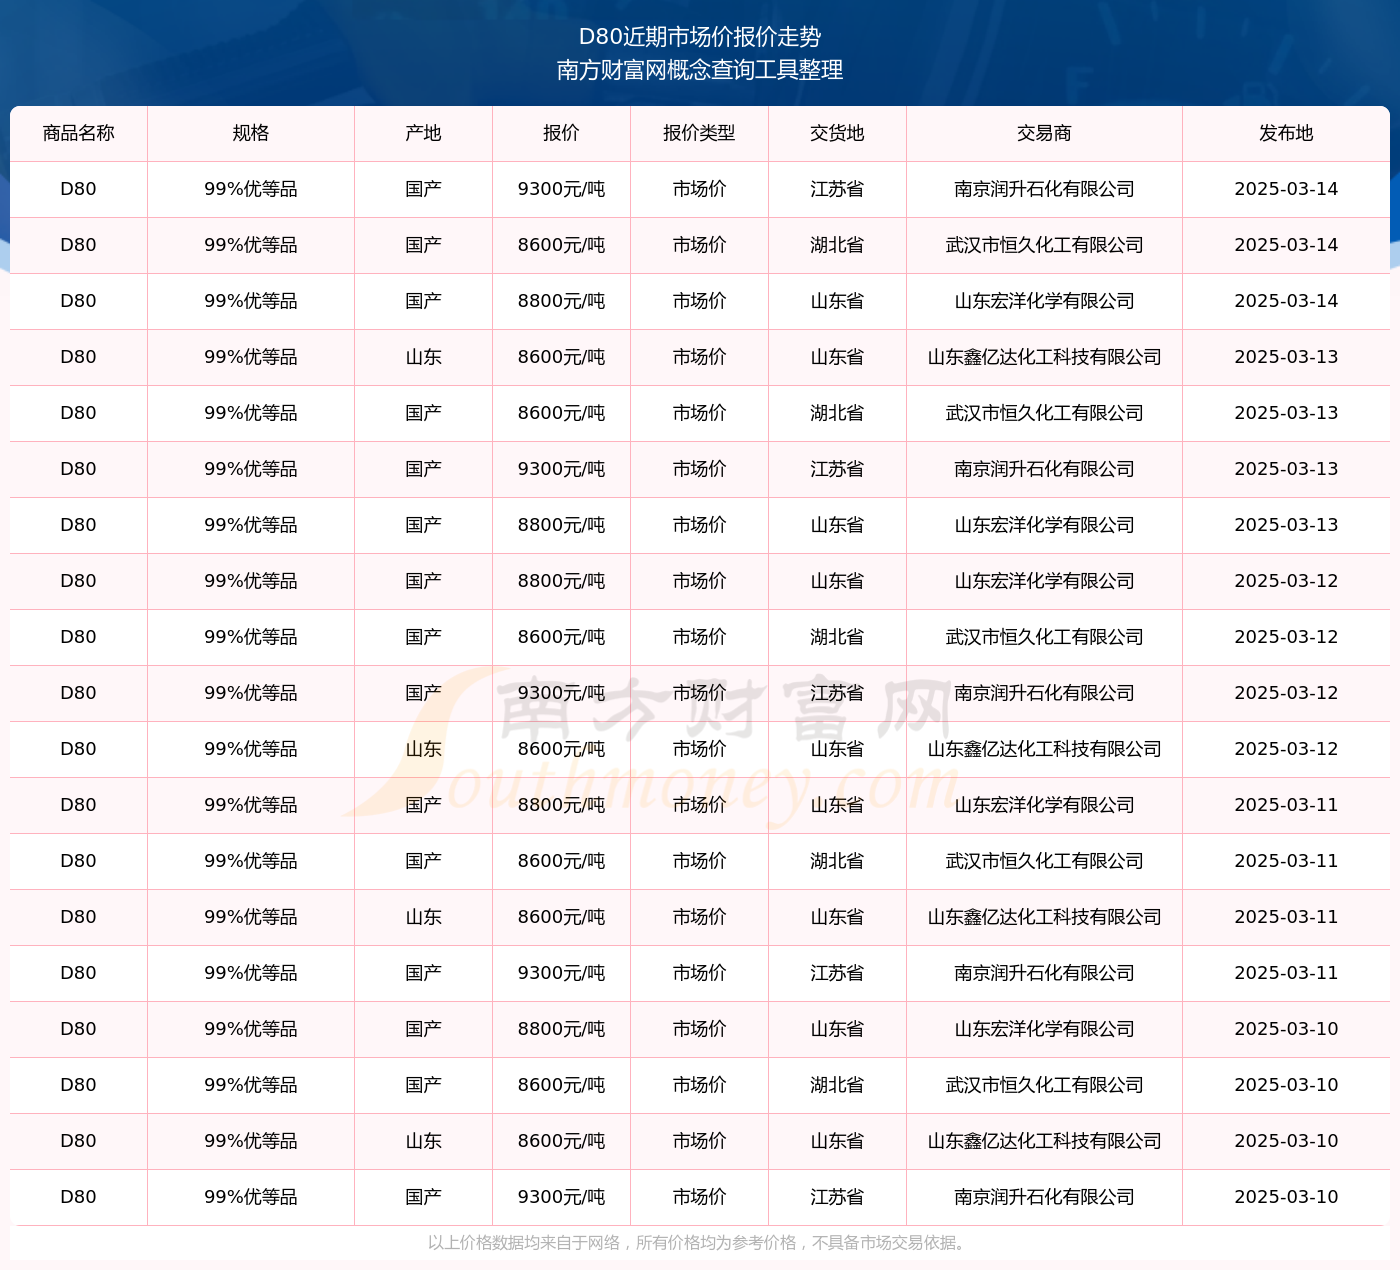Click the 报价 column header
The height and width of the screenshot is (1270, 1400).
pyautogui.click(x=561, y=133)
